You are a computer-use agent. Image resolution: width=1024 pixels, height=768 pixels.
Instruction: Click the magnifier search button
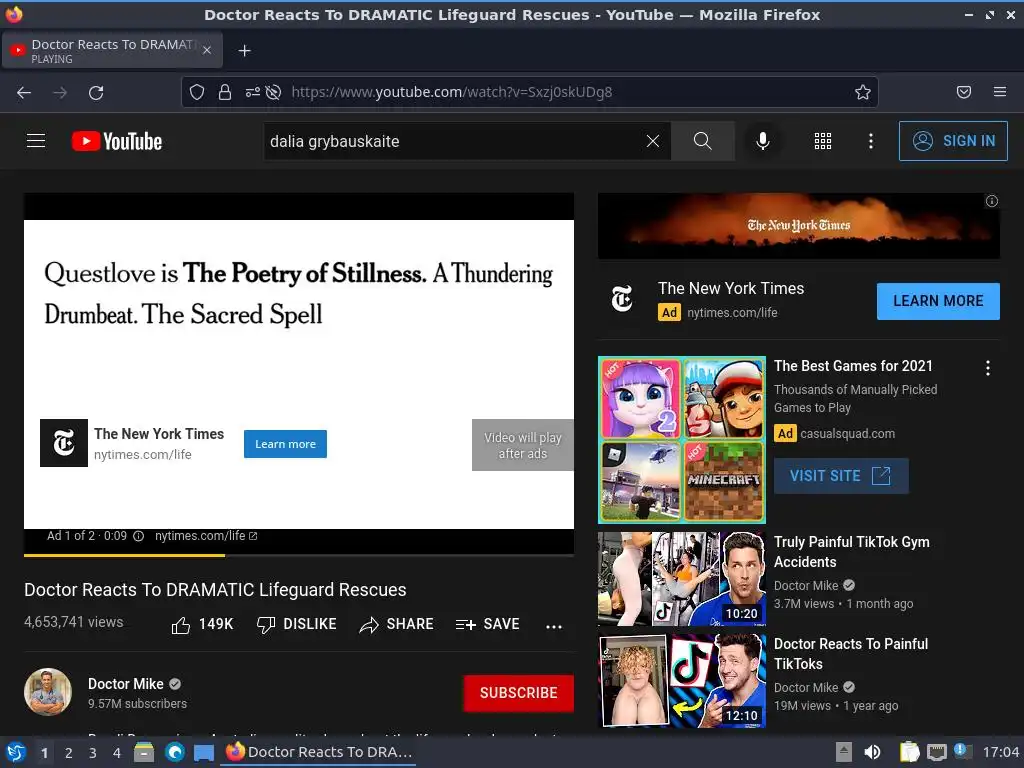703,141
